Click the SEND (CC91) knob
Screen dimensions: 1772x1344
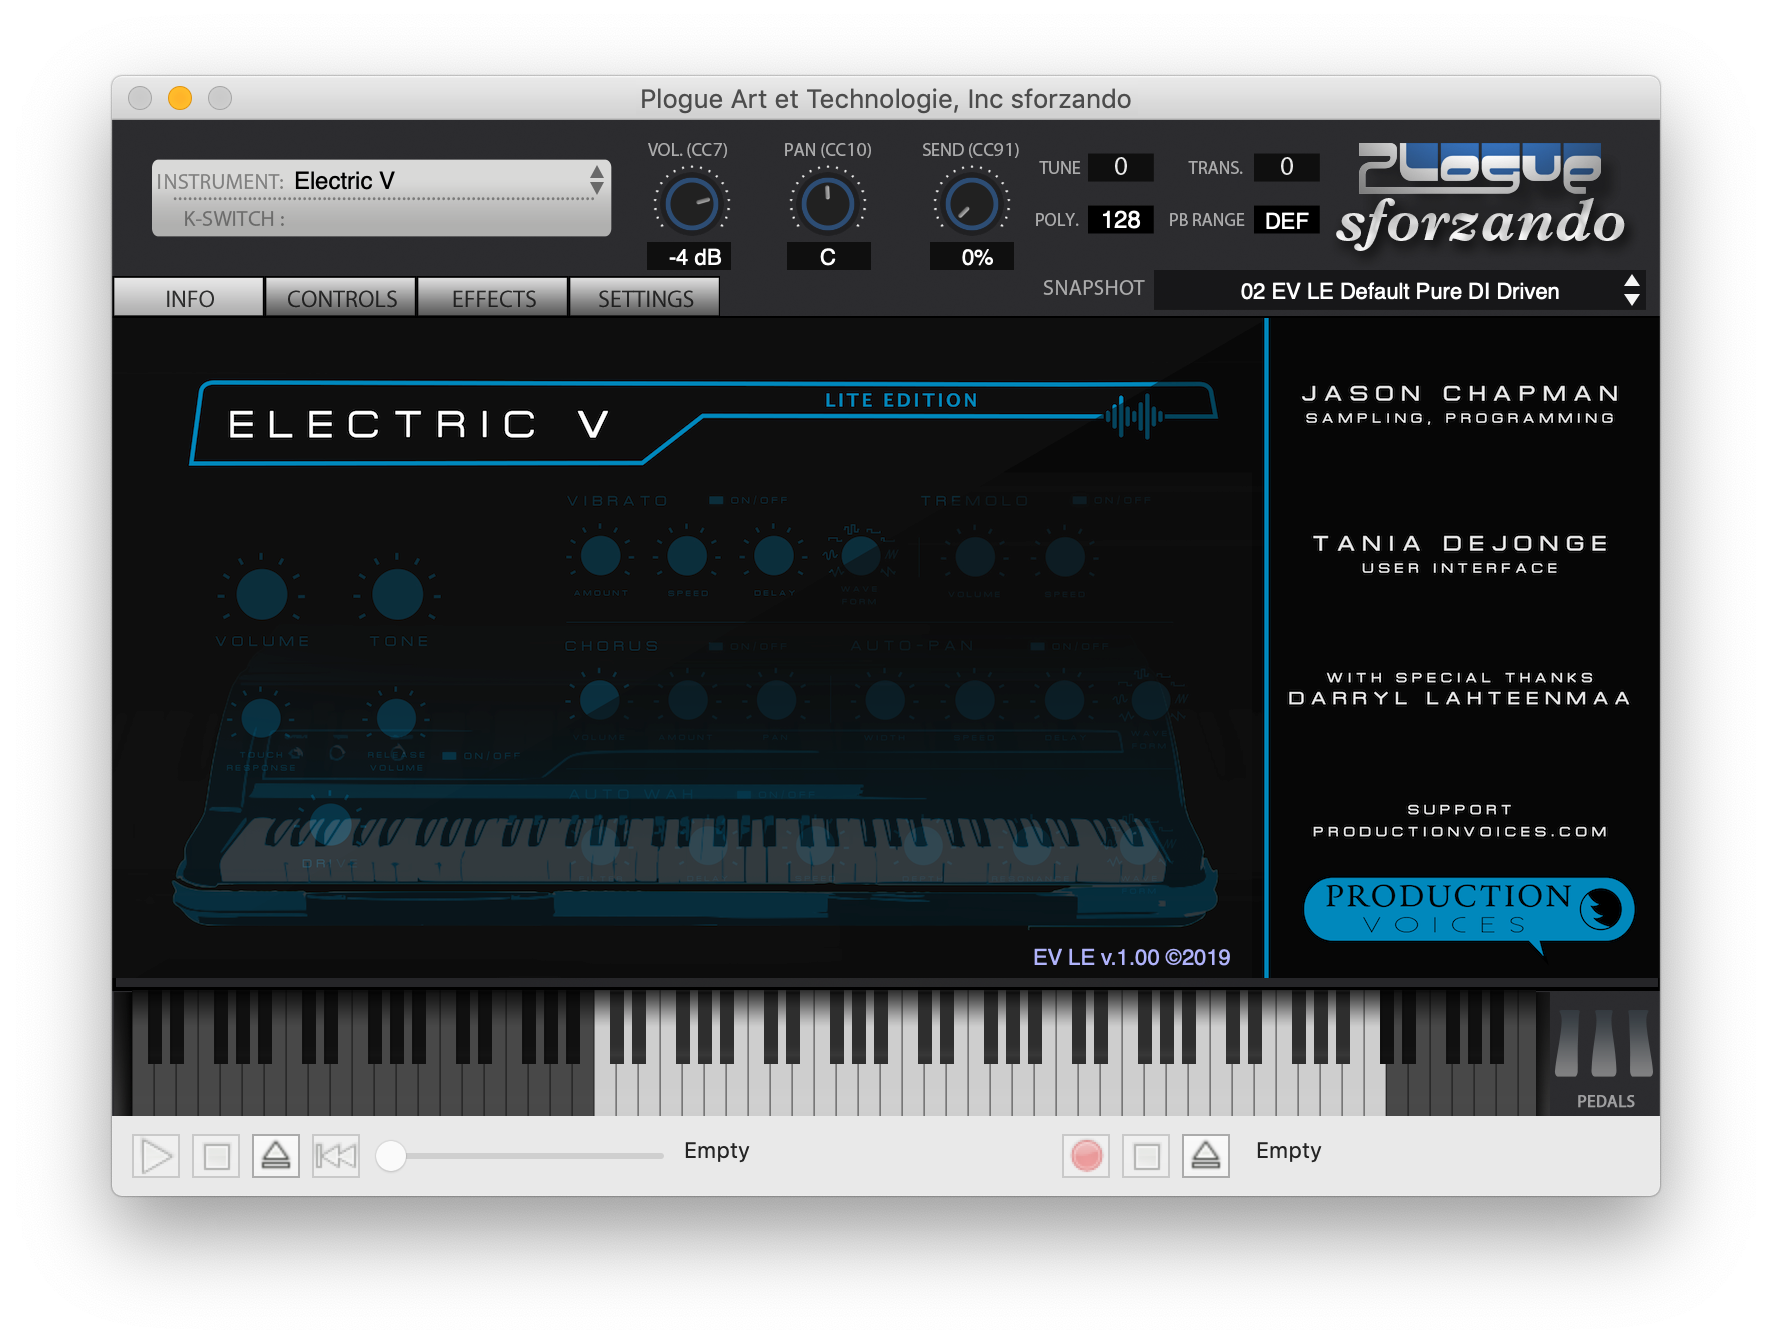pyautogui.click(x=971, y=204)
